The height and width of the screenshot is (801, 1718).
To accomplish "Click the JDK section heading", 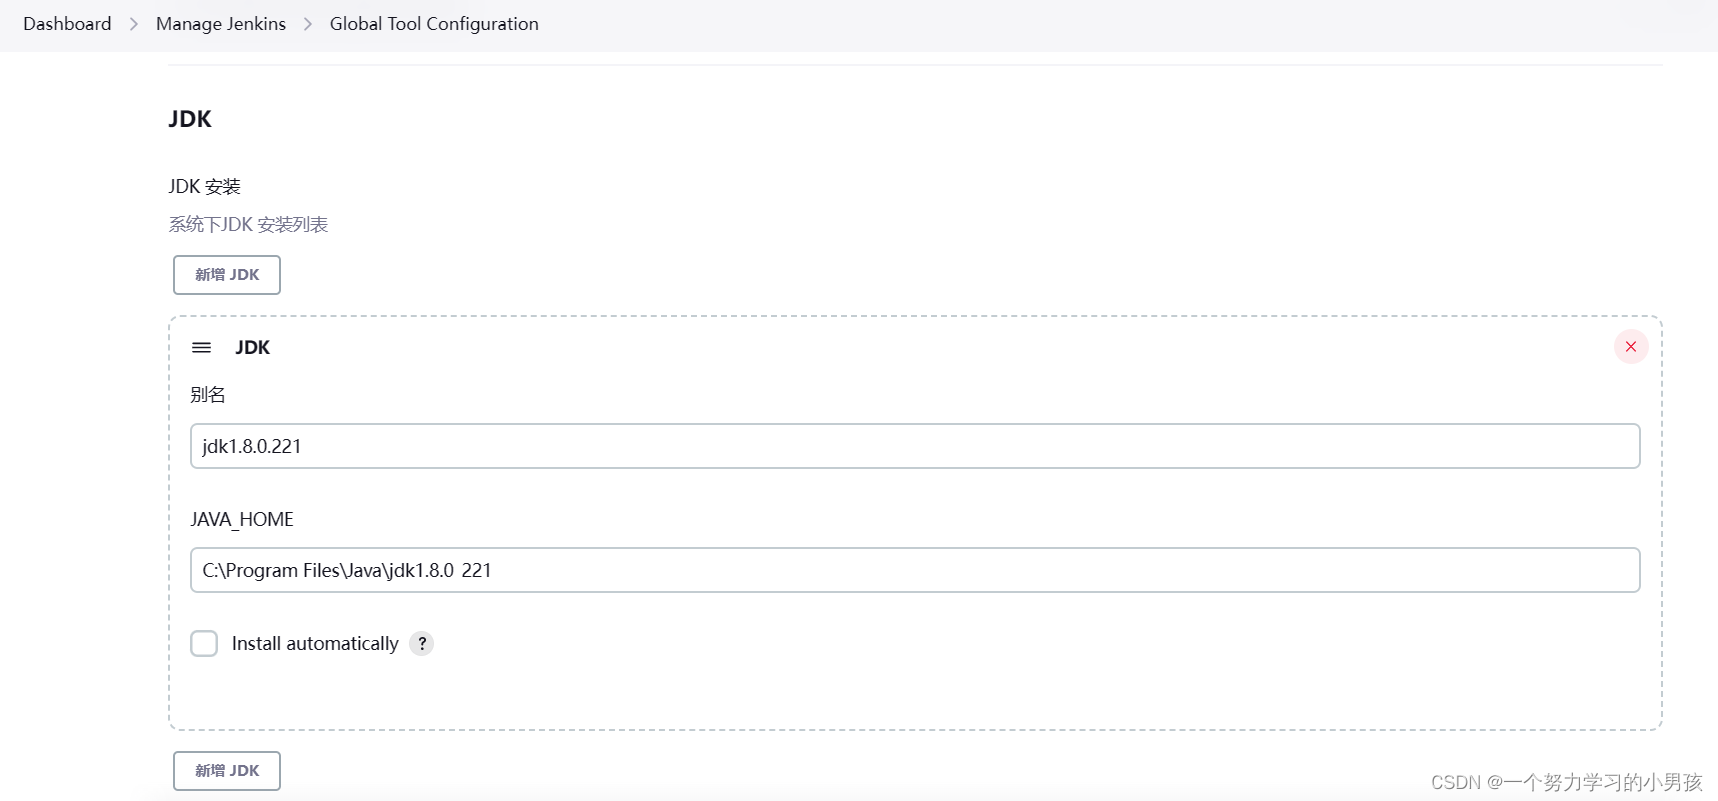I will coord(190,119).
